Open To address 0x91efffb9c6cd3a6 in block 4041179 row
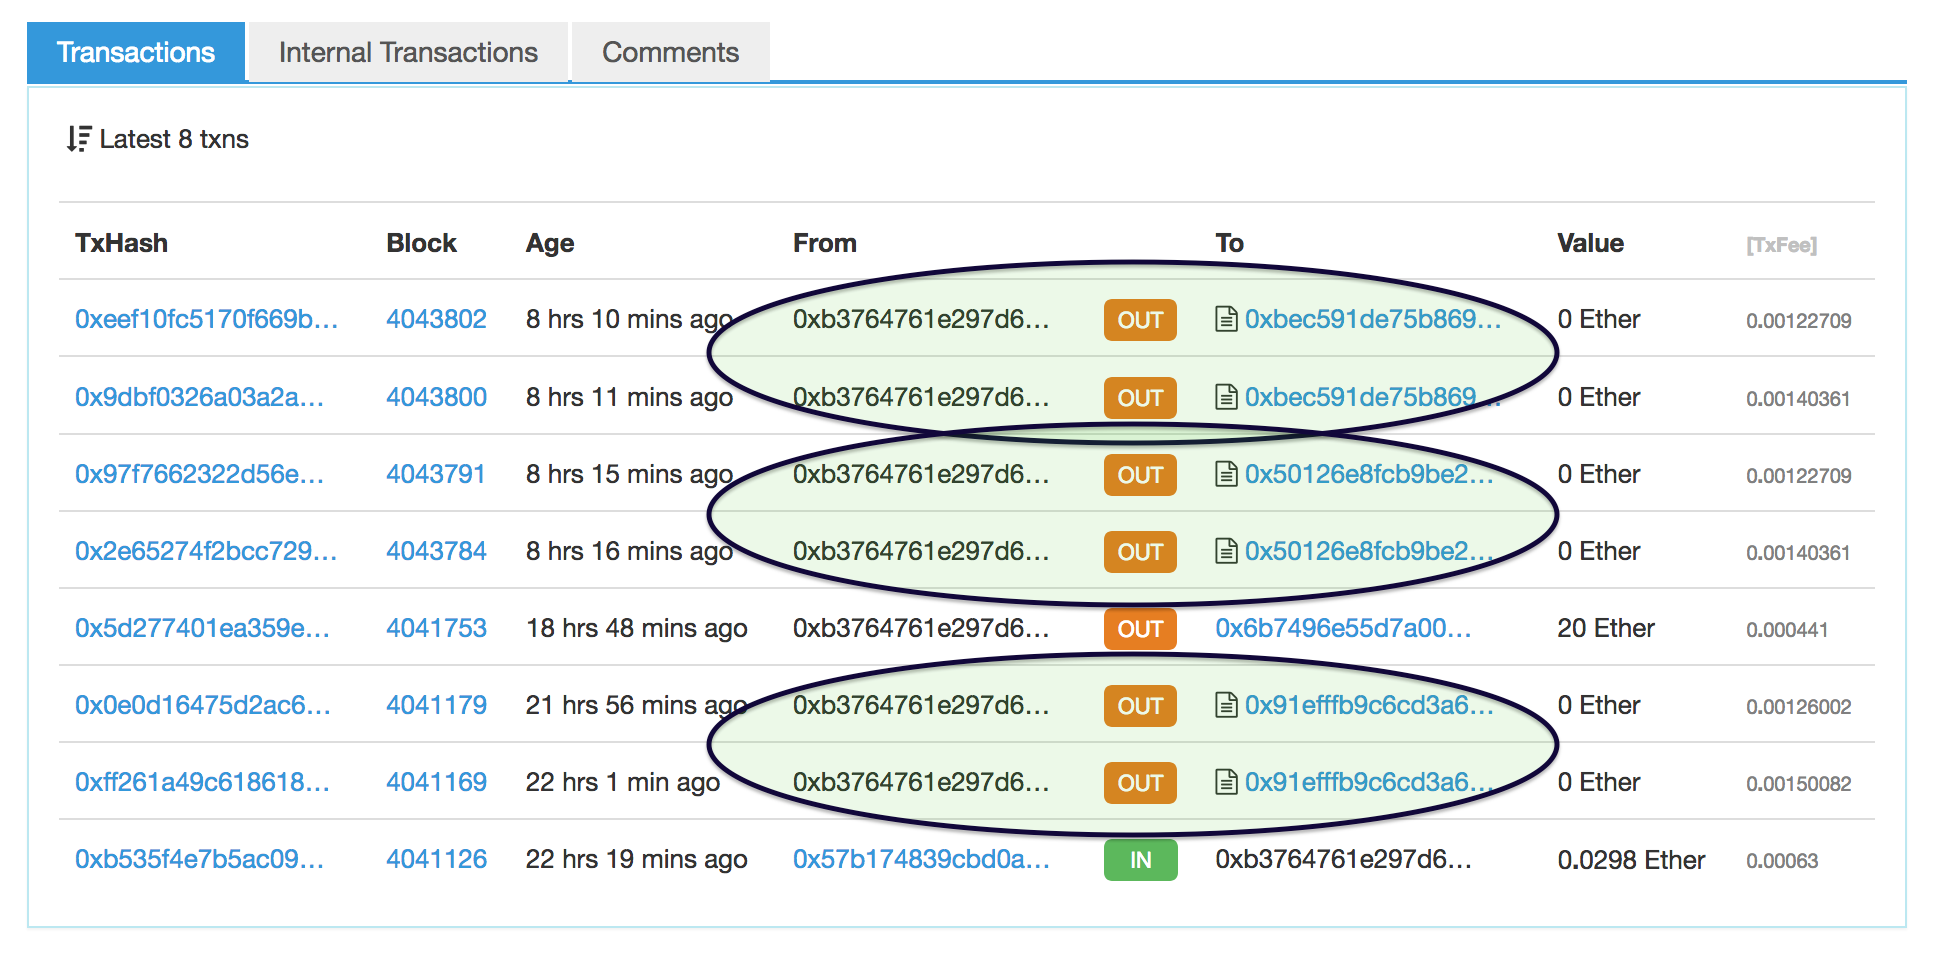This screenshot has height=958, width=1942. tap(1369, 705)
